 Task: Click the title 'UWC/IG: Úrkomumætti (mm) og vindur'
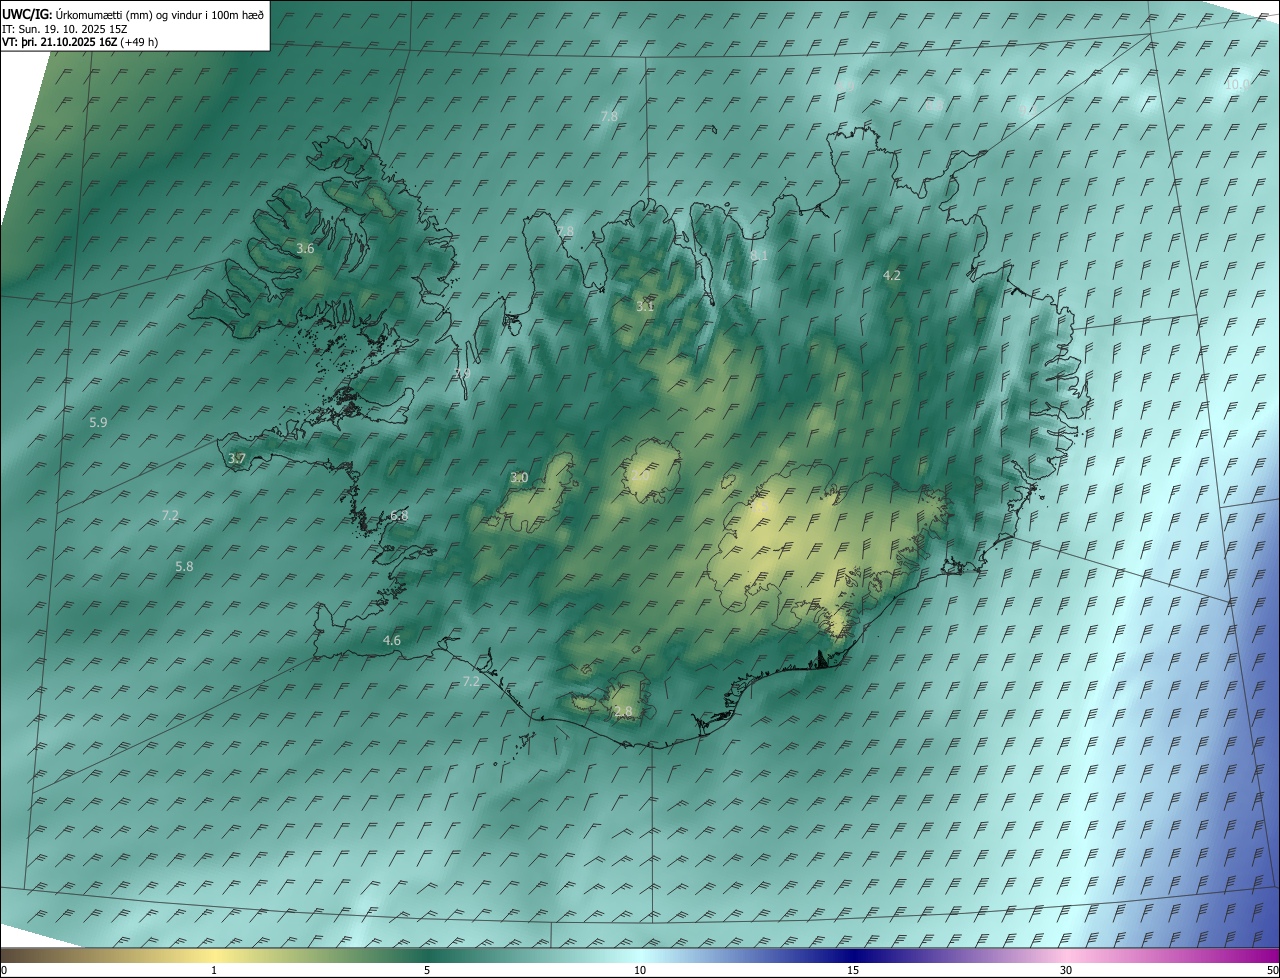[133, 14]
